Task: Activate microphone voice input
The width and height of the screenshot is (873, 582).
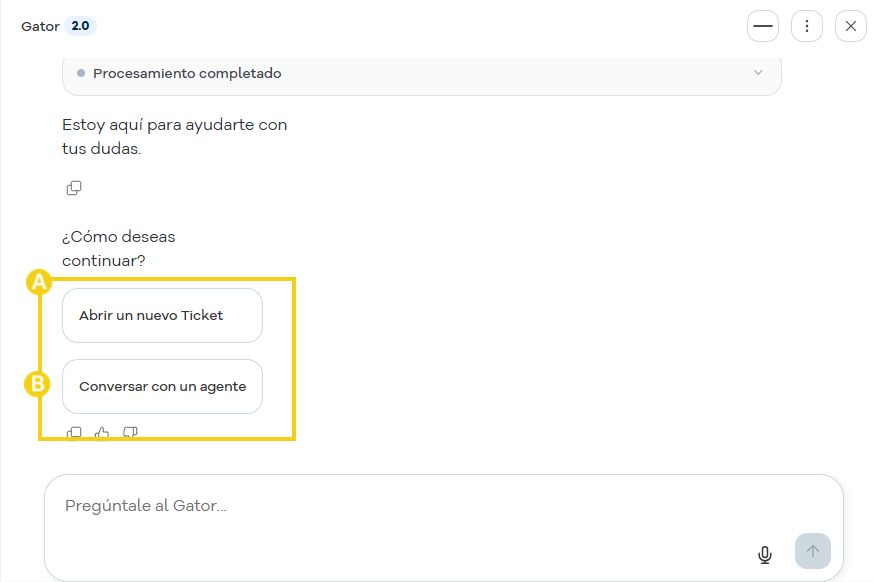Action: click(765, 554)
